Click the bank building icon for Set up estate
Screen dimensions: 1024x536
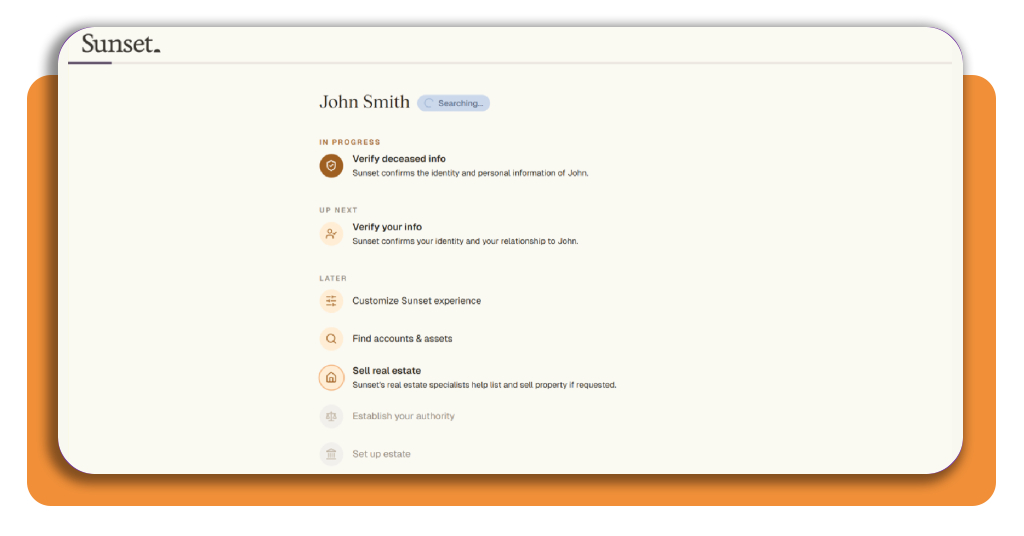[x=331, y=454]
